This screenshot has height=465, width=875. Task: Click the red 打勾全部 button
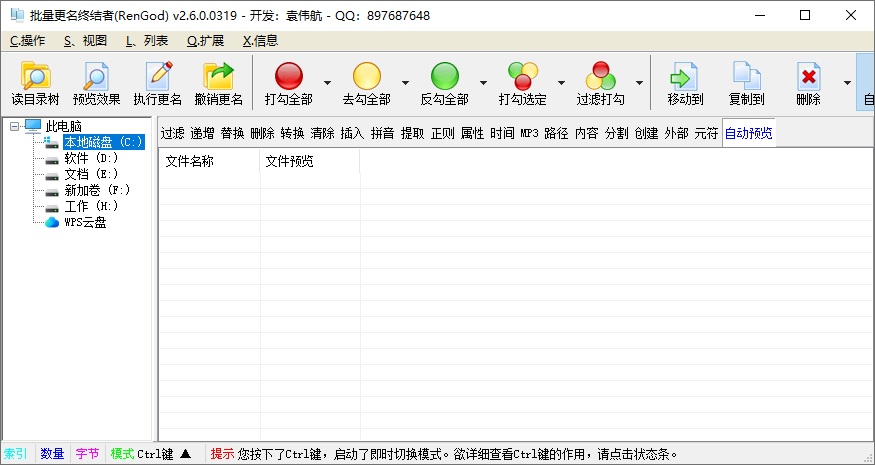coord(289,76)
